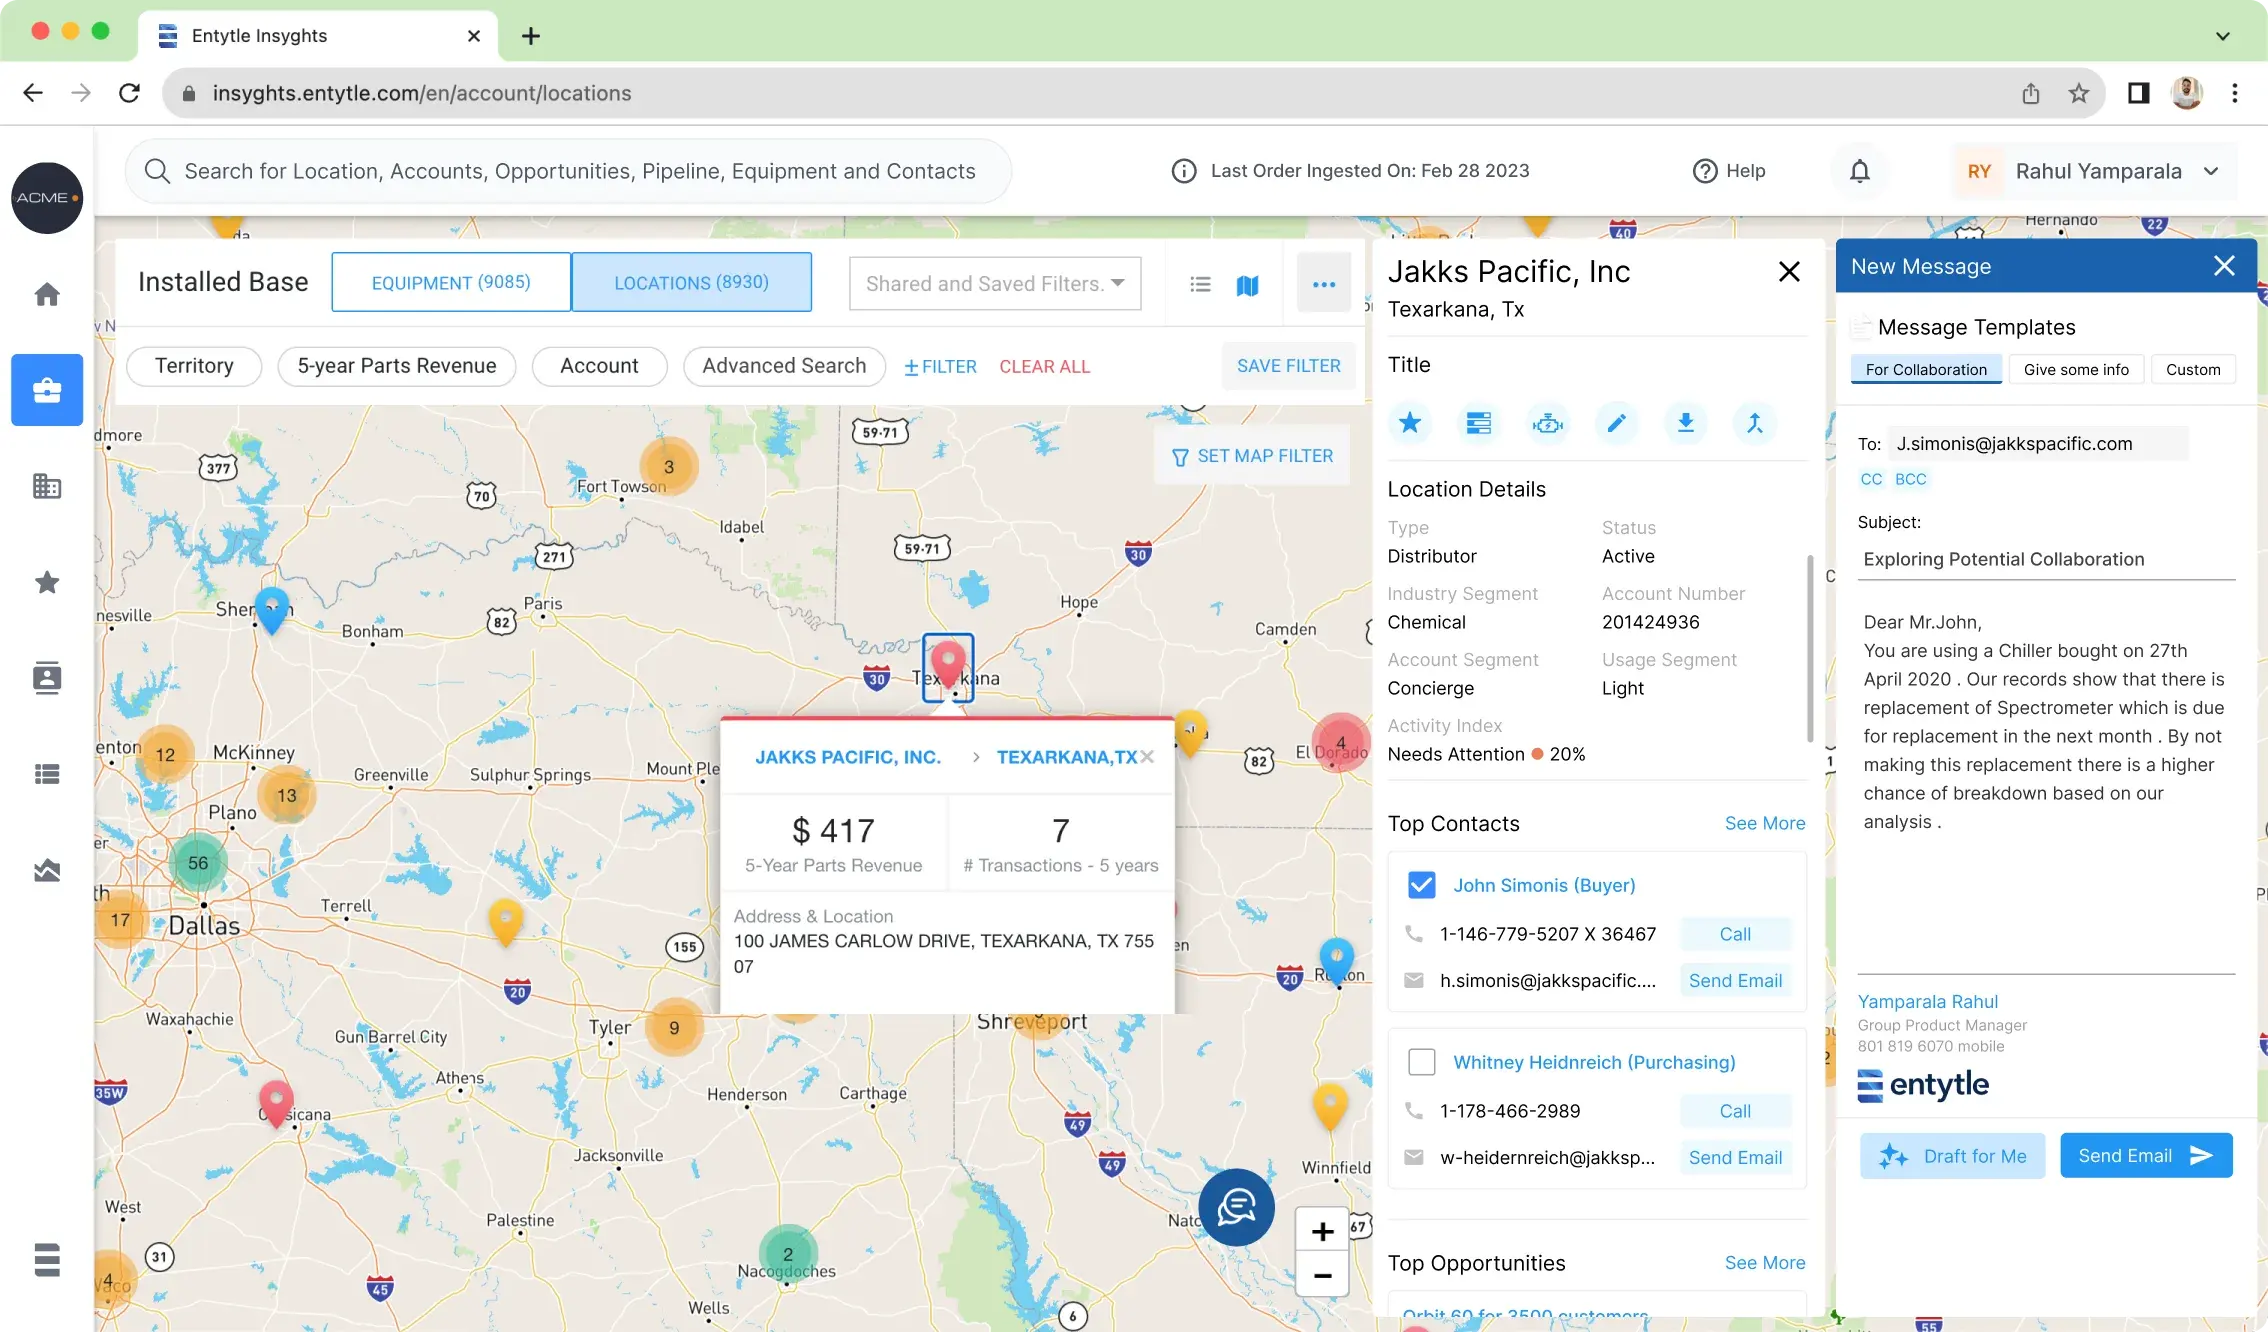
Task: Open the notifications bell
Action: [x=1859, y=171]
